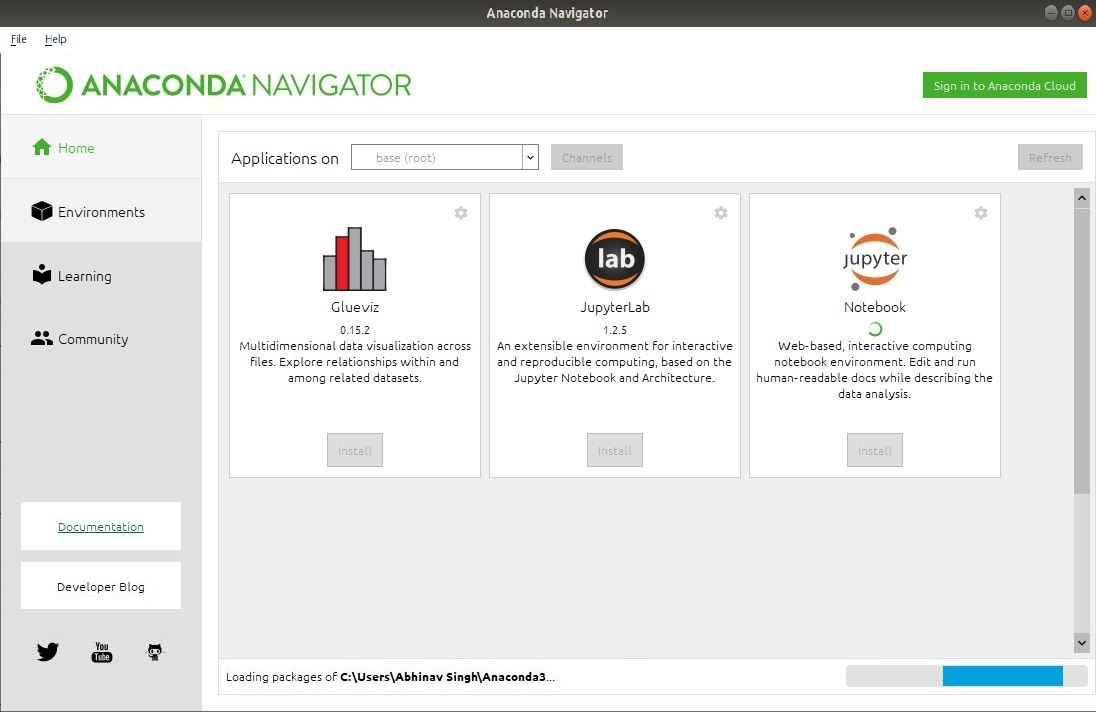The width and height of the screenshot is (1096, 712).
Task: Switch to the Learning tab
Action: (x=101, y=276)
